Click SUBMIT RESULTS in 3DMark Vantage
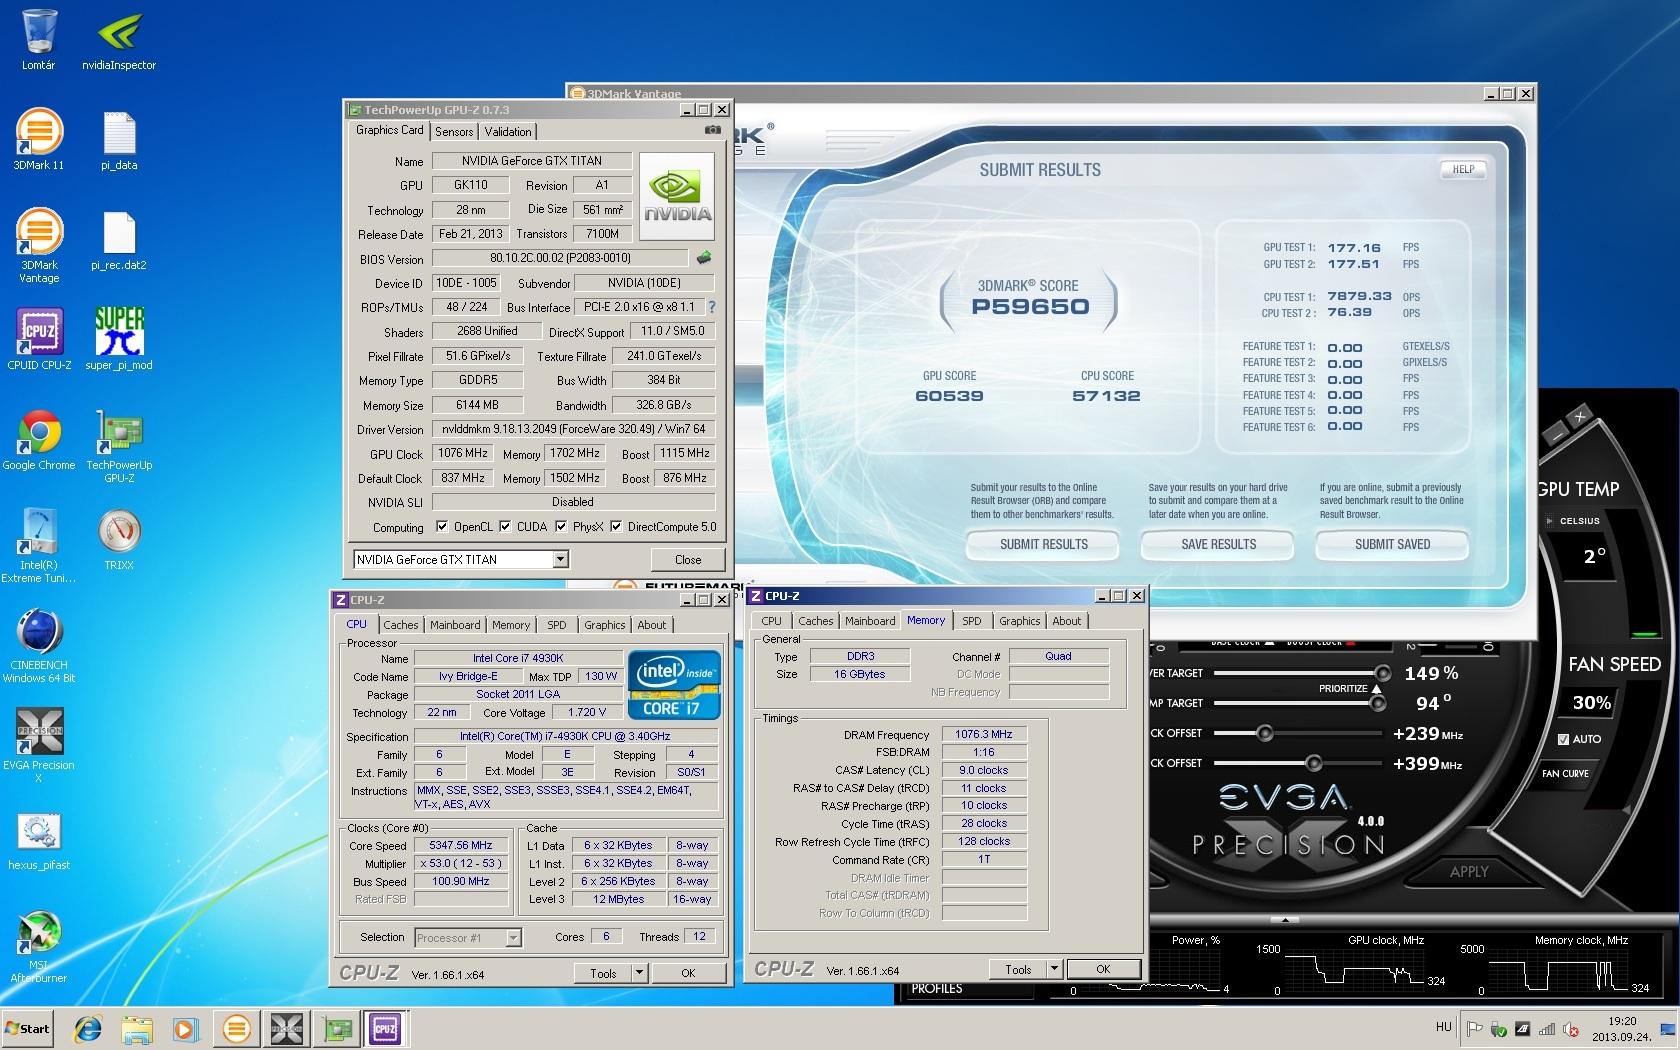This screenshot has width=1680, height=1050. pyautogui.click(x=1043, y=544)
